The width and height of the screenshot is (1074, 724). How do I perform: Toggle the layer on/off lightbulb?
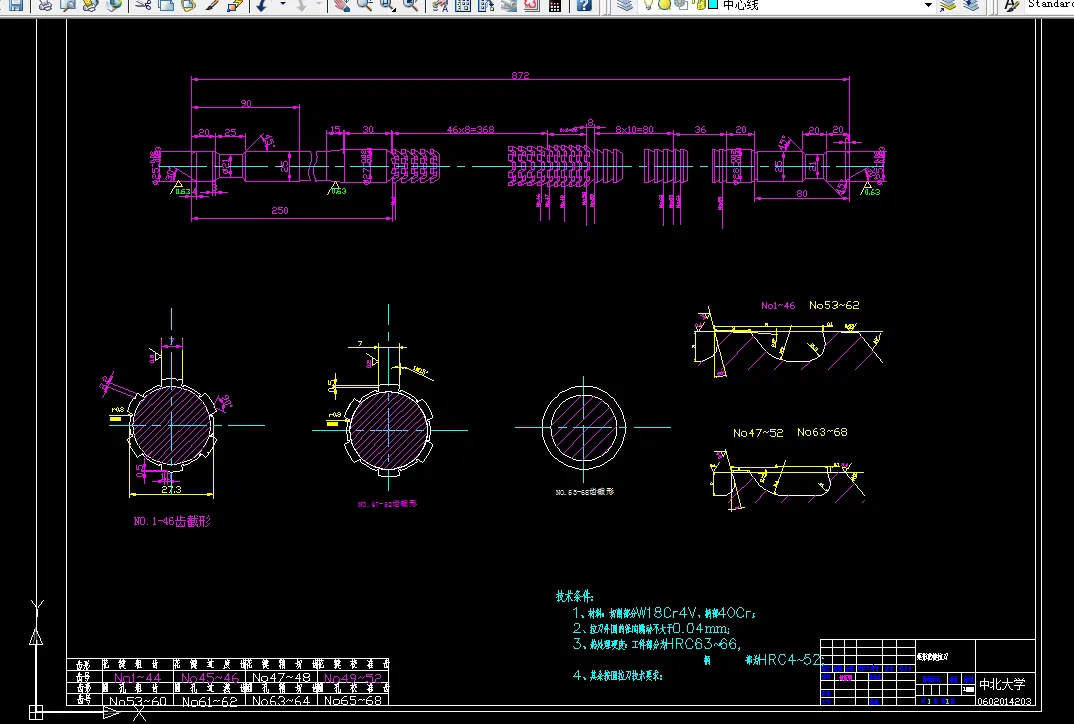point(649,4)
